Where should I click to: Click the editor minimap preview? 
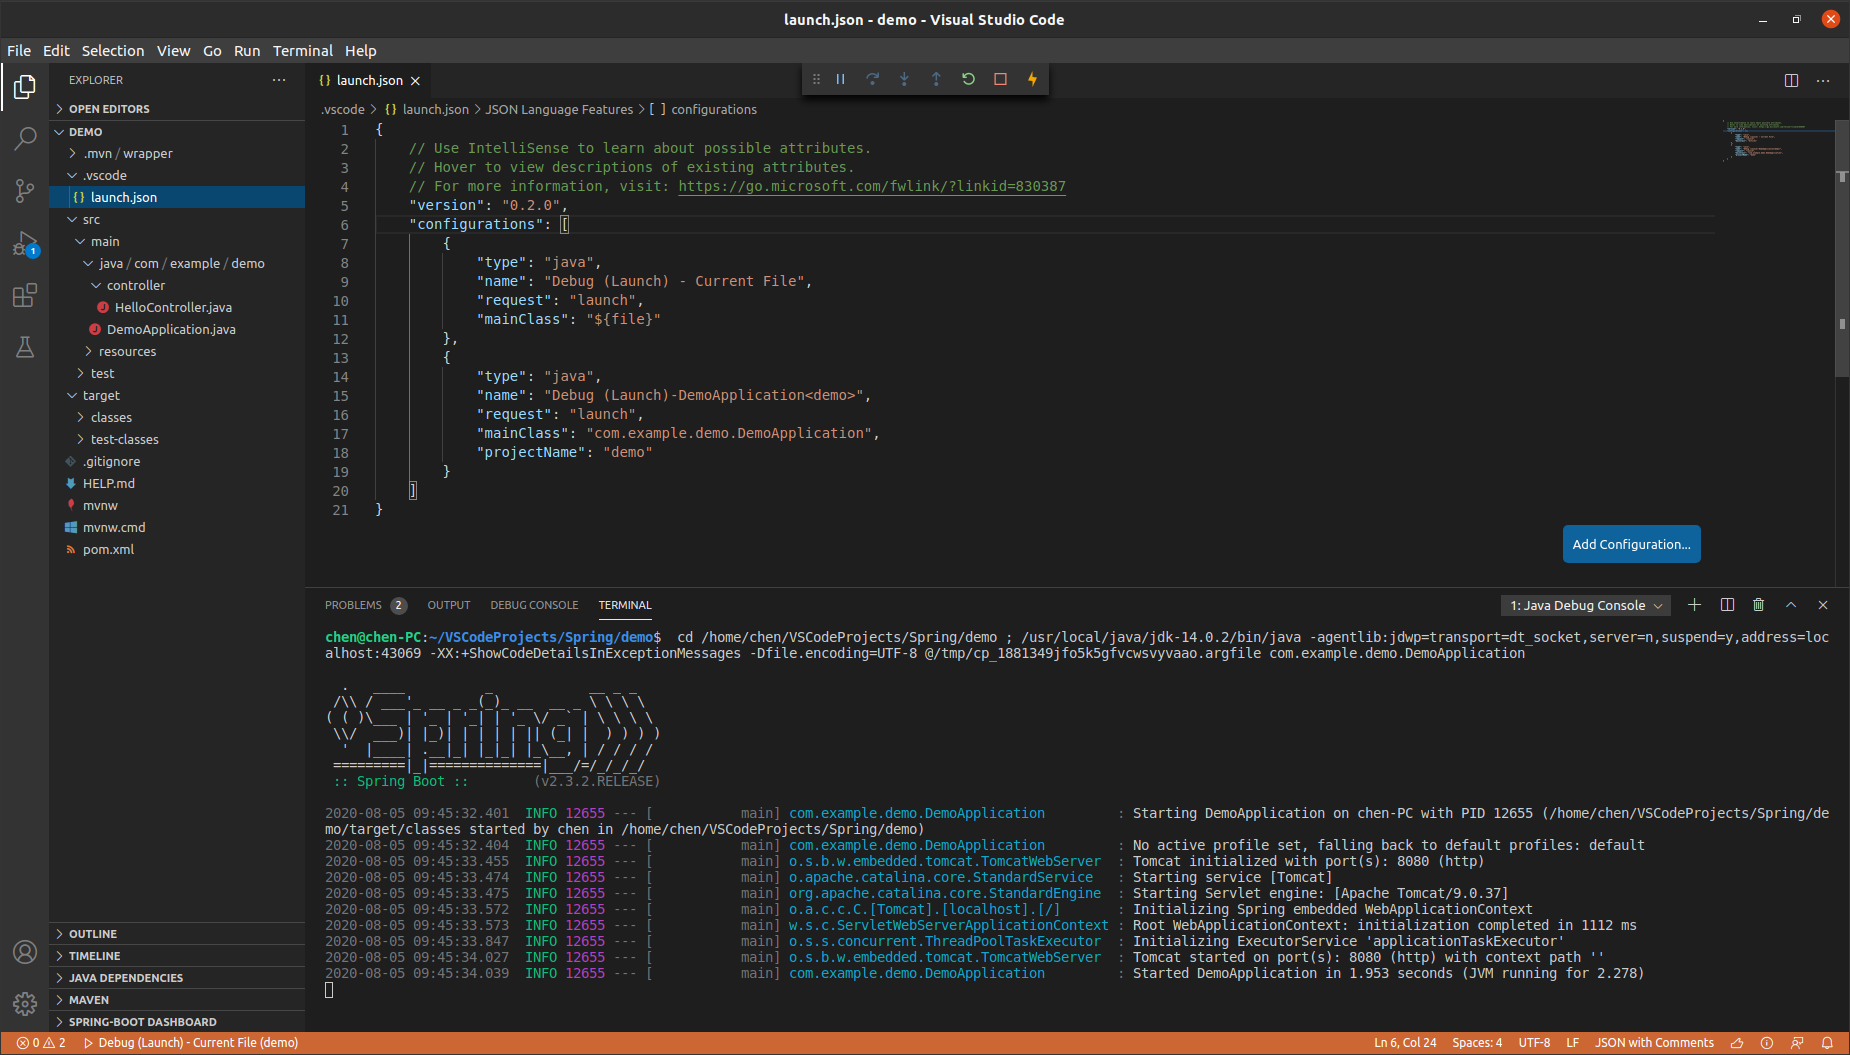(x=1778, y=140)
